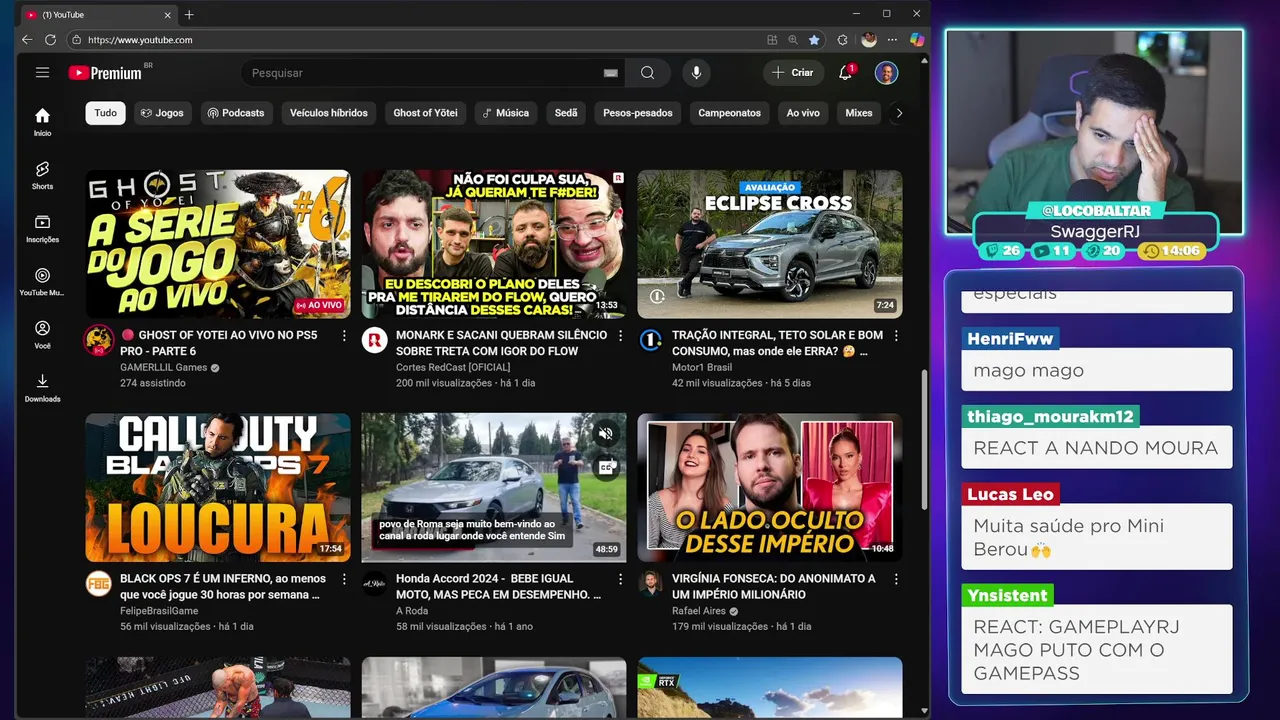Open Eclipse Cross video thumbnail
The image size is (1280, 720).
(x=770, y=244)
